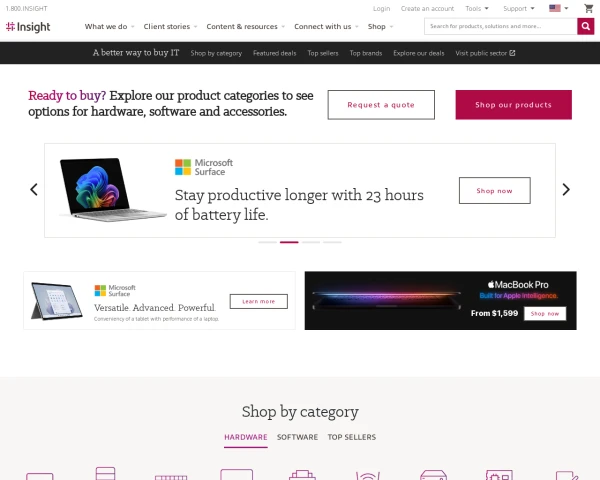The image size is (600, 480).
Task: Switch to the SOFTWARE category tab
Action: [x=297, y=437]
